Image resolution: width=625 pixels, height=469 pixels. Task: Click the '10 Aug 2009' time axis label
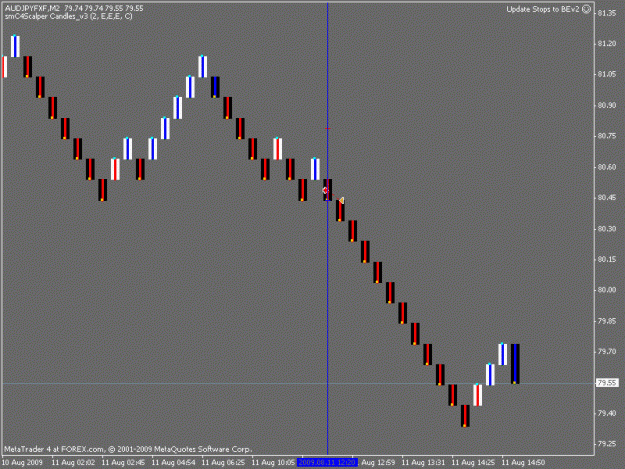coord(22,463)
